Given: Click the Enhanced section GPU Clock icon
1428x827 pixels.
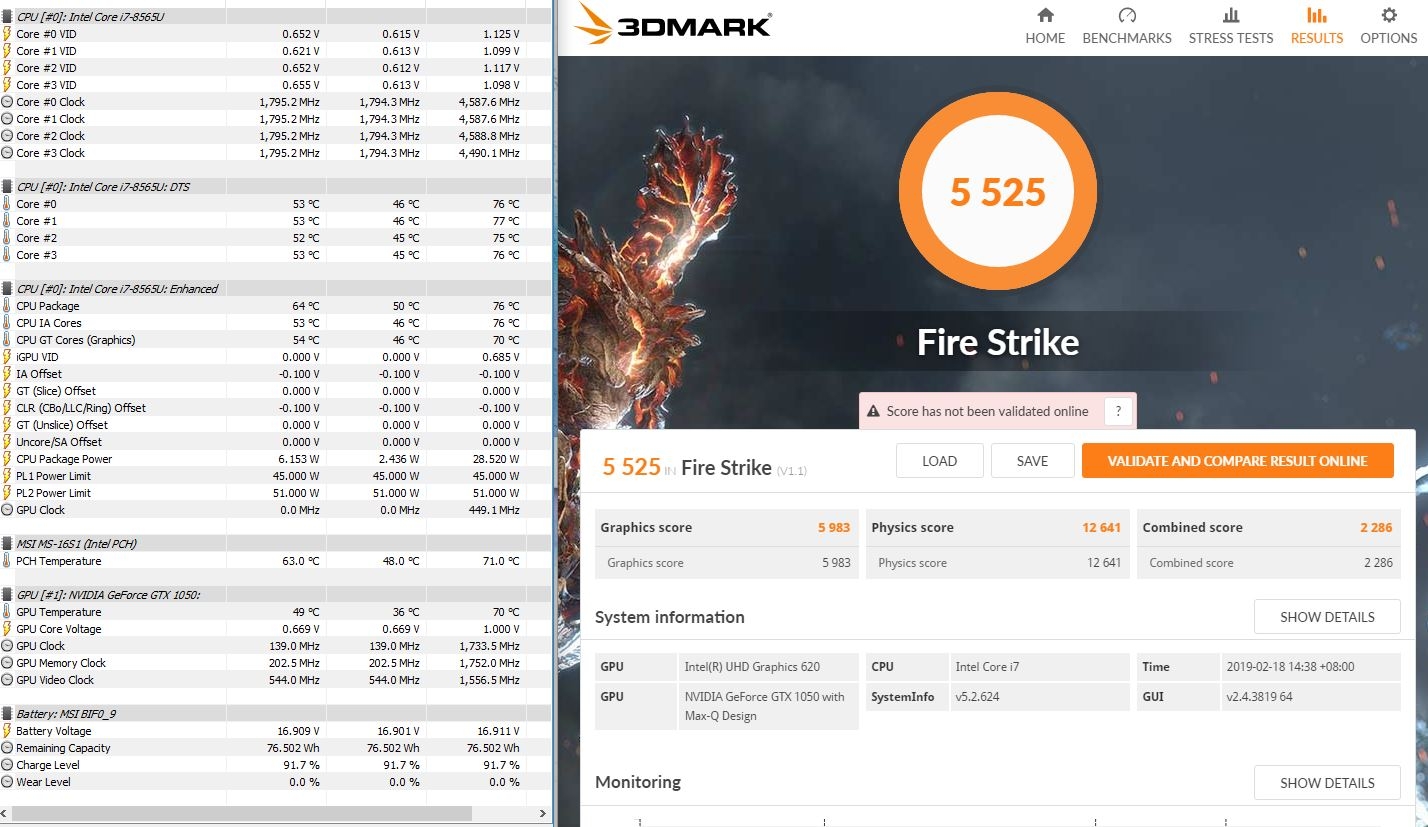Looking at the screenshot, I should tap(8, 510).
